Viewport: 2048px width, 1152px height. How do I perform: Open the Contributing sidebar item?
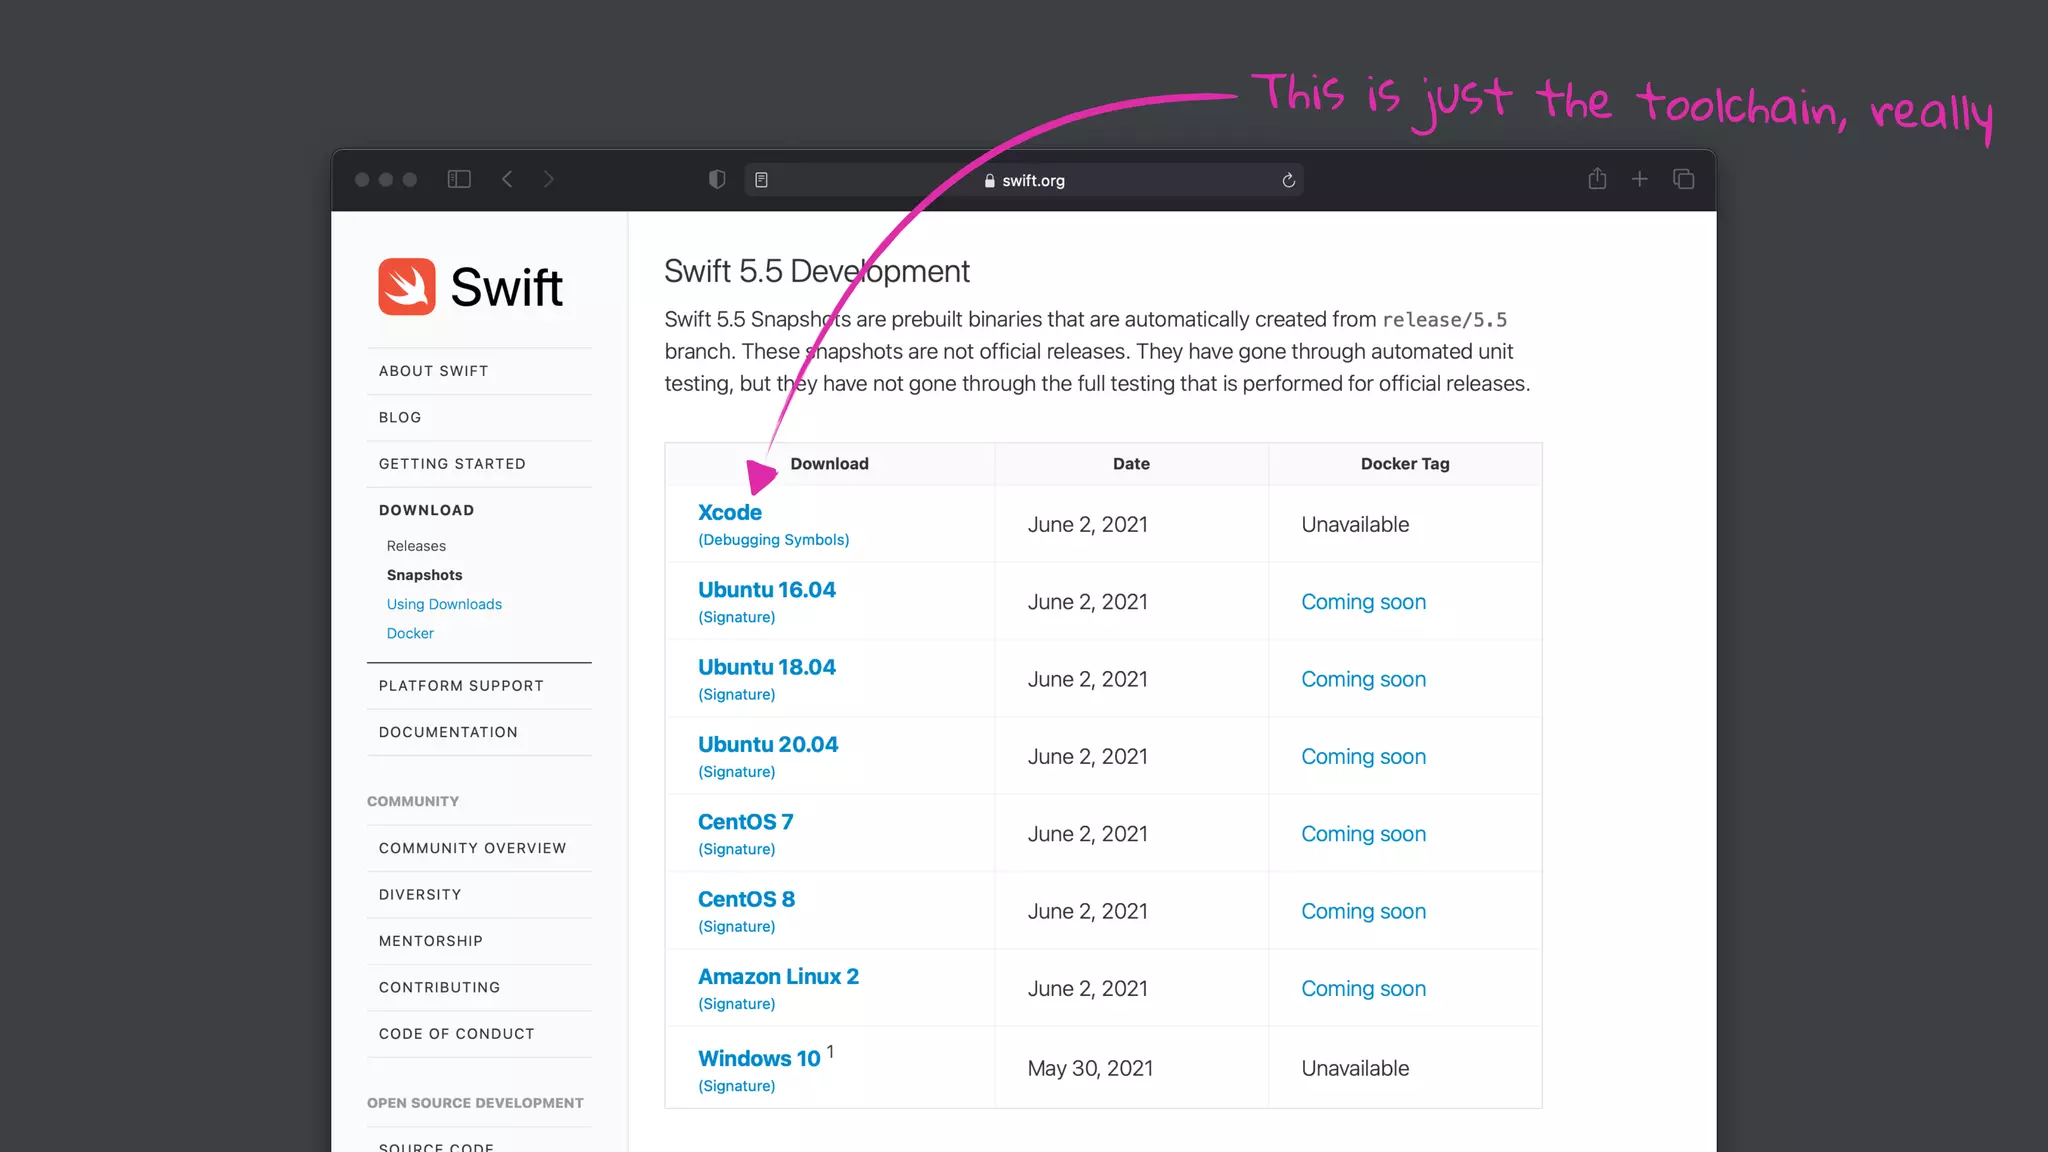(x=439, y=987)
